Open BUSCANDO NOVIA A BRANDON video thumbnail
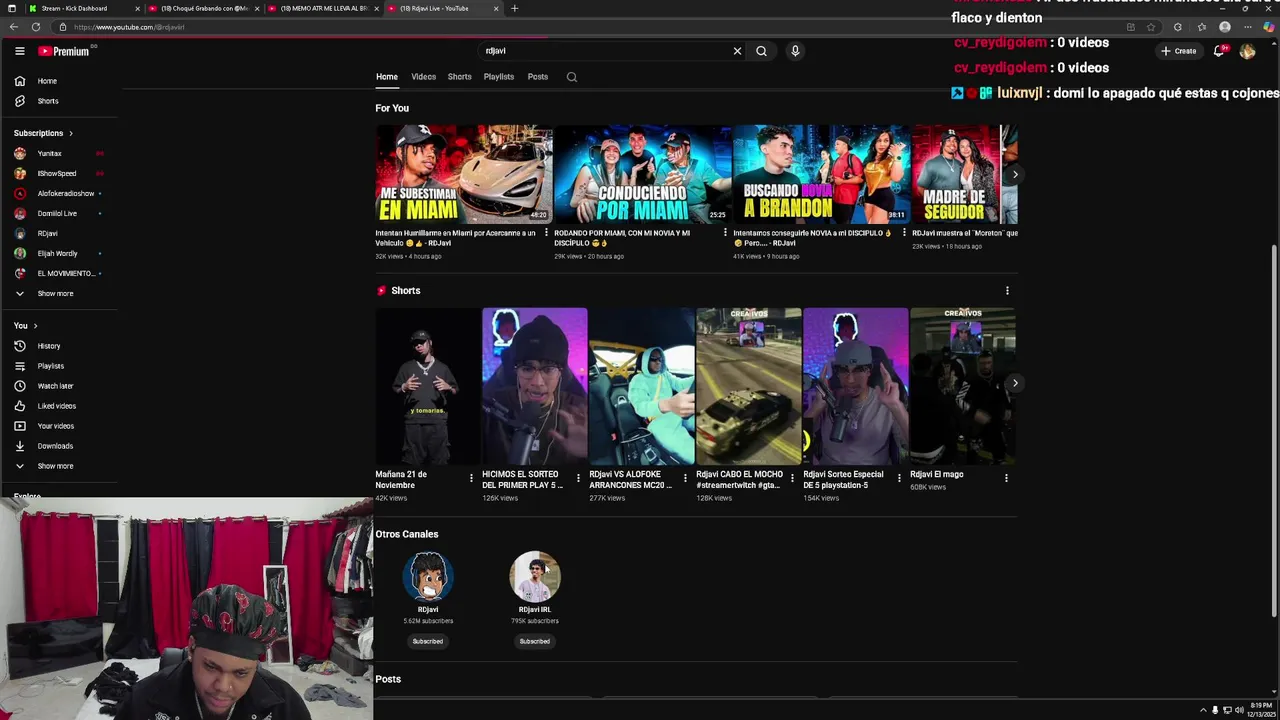This screenshot has height=720, width=1280. [821, 174]
